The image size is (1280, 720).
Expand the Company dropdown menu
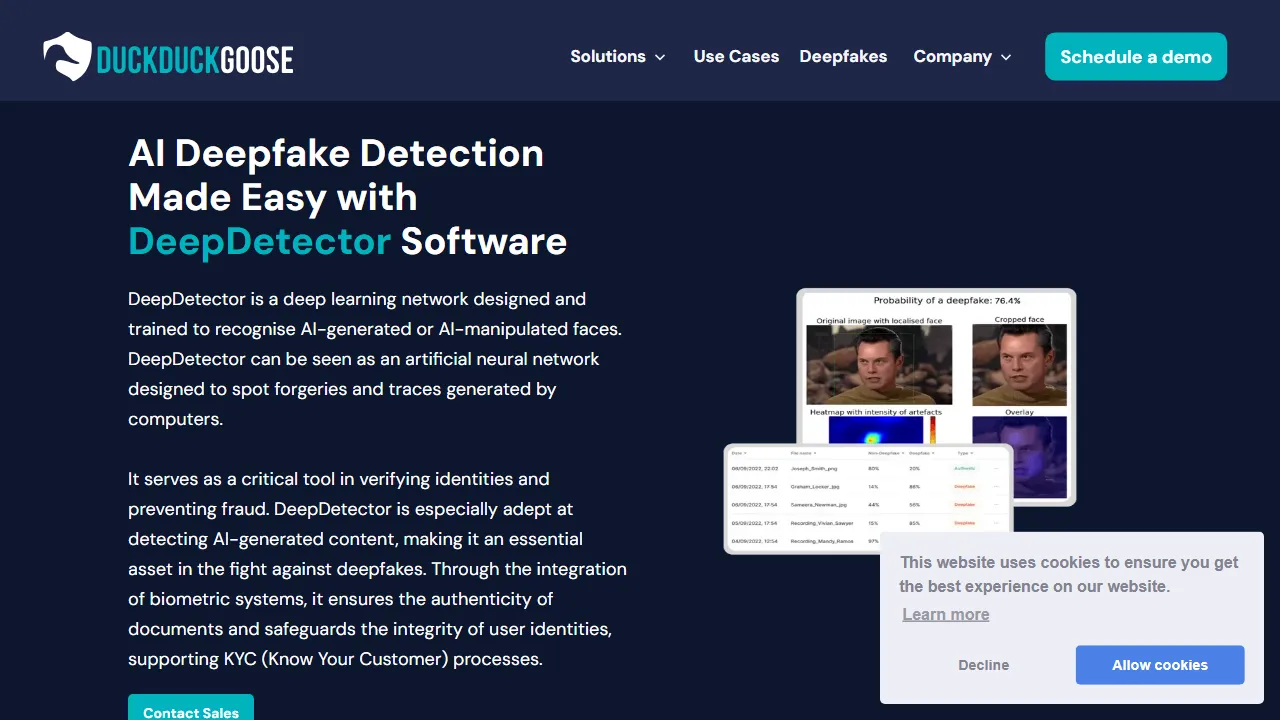click(963, 57)
